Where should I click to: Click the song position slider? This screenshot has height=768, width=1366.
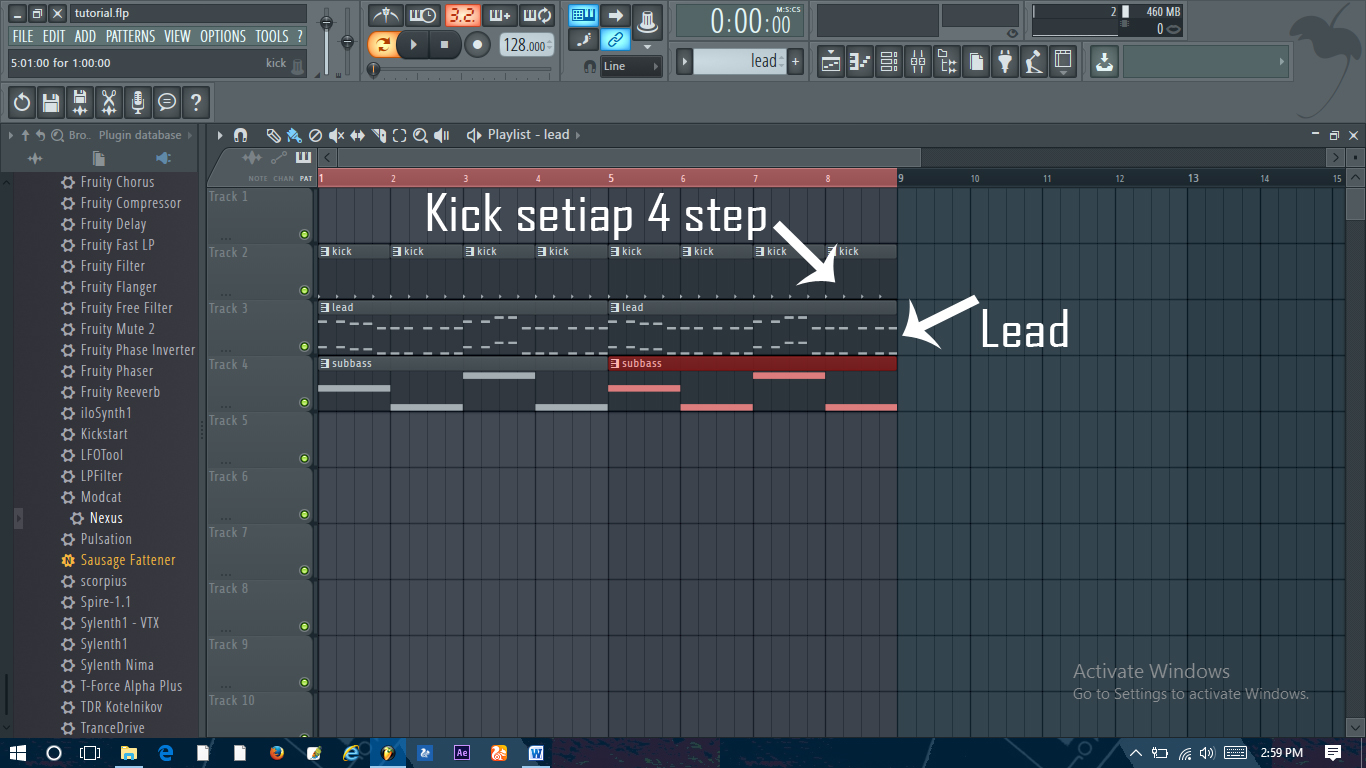pyautogui.click(x=460, y=70)
